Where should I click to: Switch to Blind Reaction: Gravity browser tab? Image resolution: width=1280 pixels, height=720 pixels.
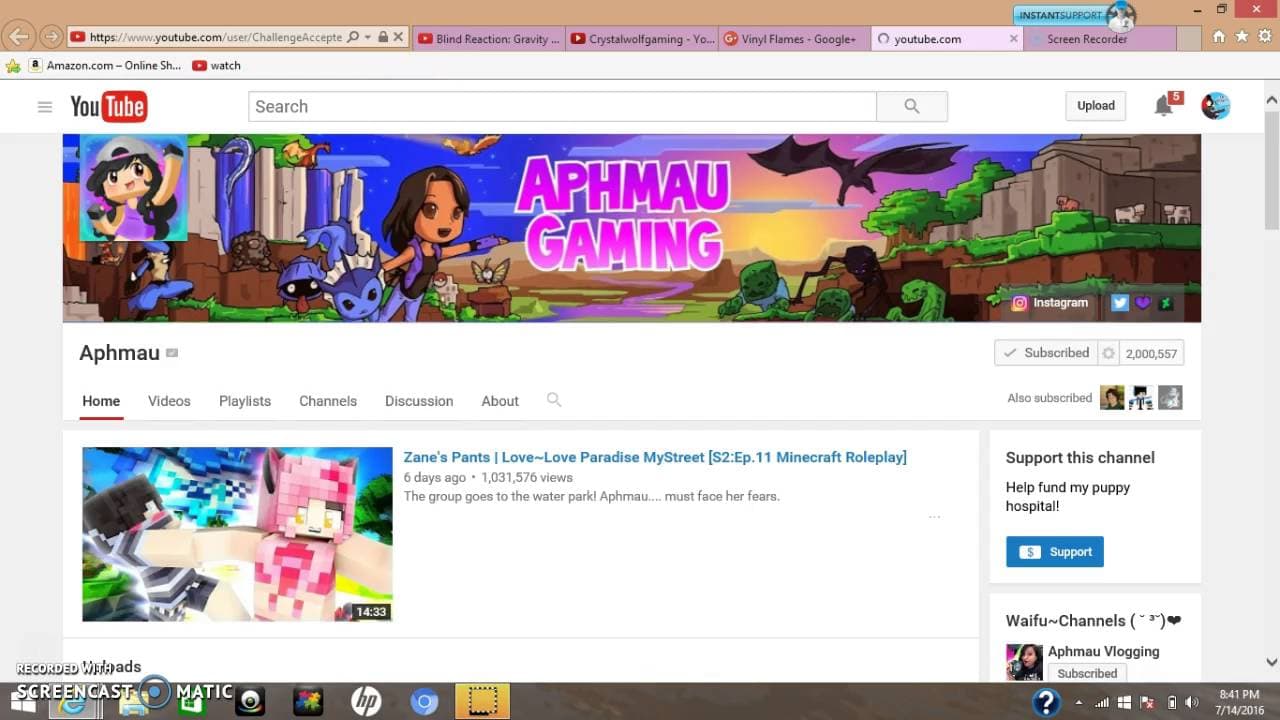click(x=488, y=39)
